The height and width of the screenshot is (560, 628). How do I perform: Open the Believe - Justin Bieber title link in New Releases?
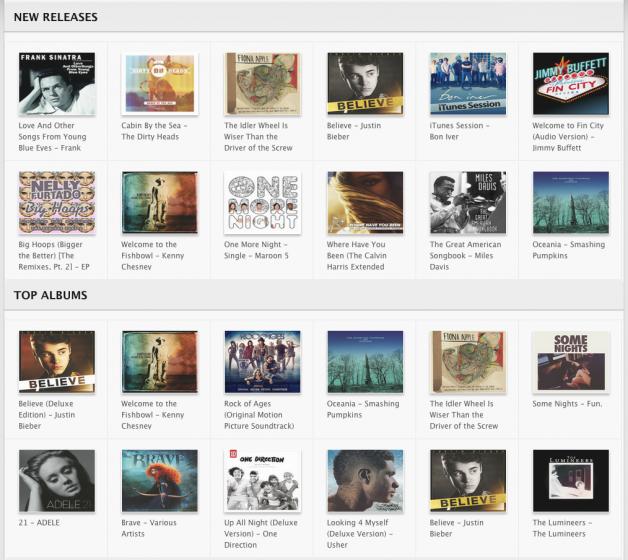[x=354, y=131]
